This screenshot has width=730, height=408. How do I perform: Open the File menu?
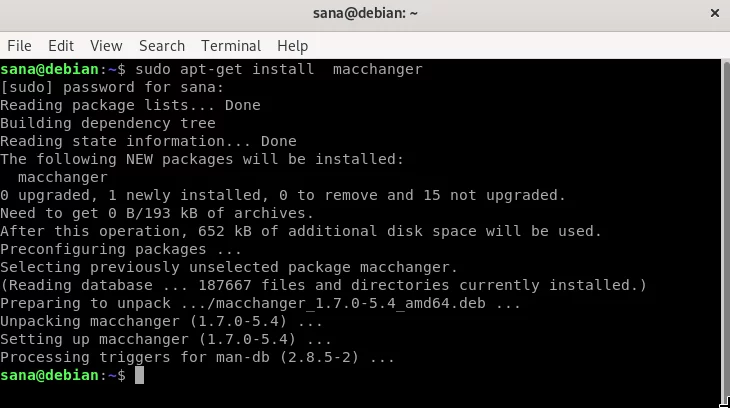point(20,46)
